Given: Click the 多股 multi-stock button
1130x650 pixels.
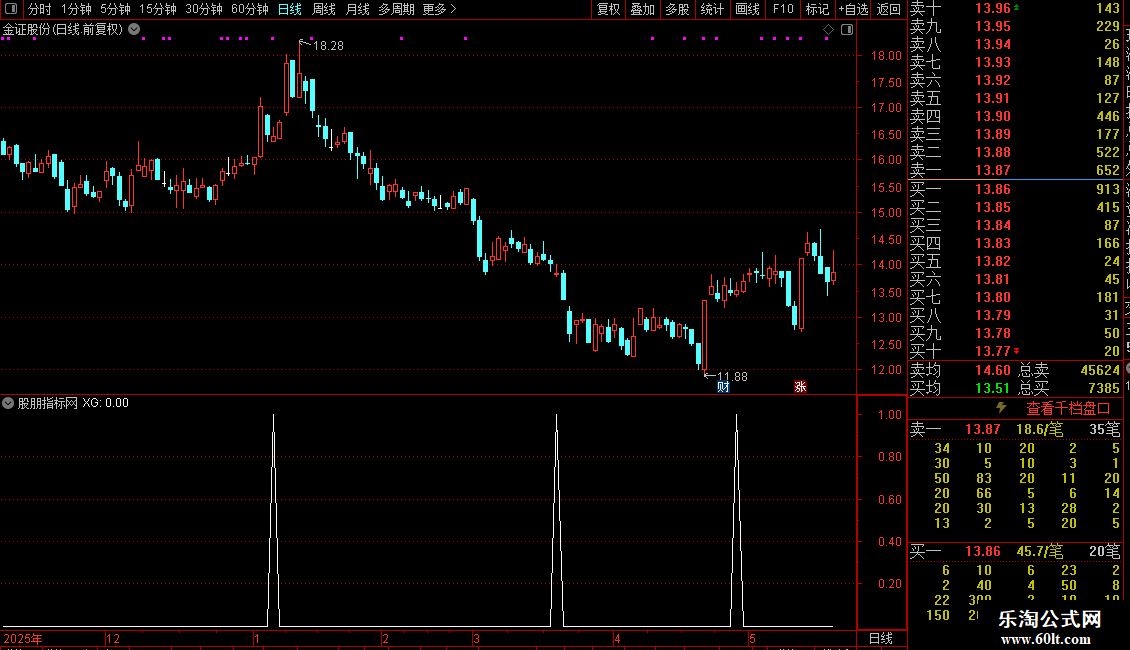Looking at the screenshot, I should (677, 9).
